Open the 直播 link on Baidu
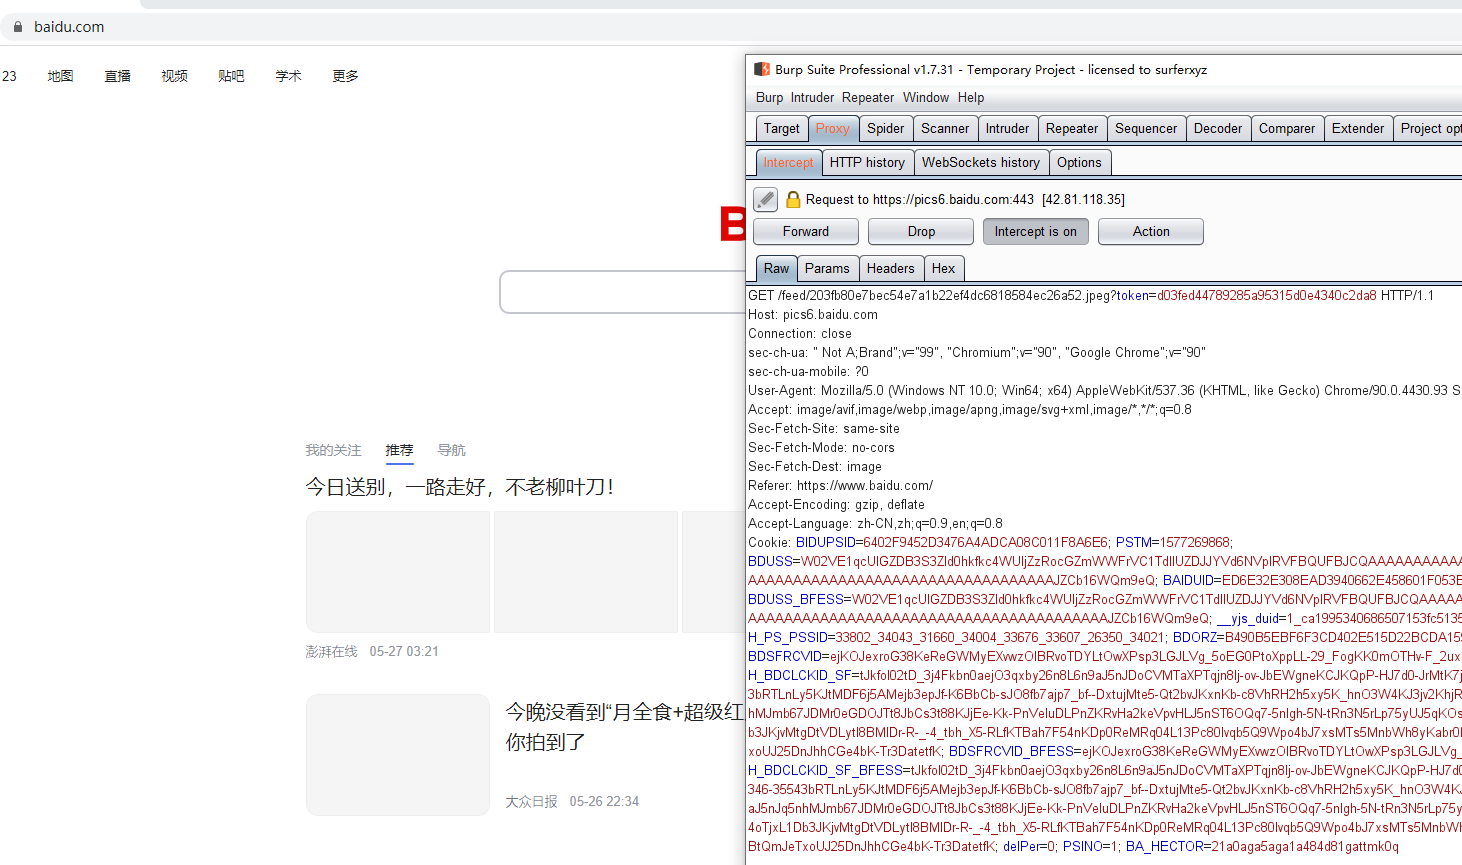Screen dimensions: 1462x865 tap(117, 76)
